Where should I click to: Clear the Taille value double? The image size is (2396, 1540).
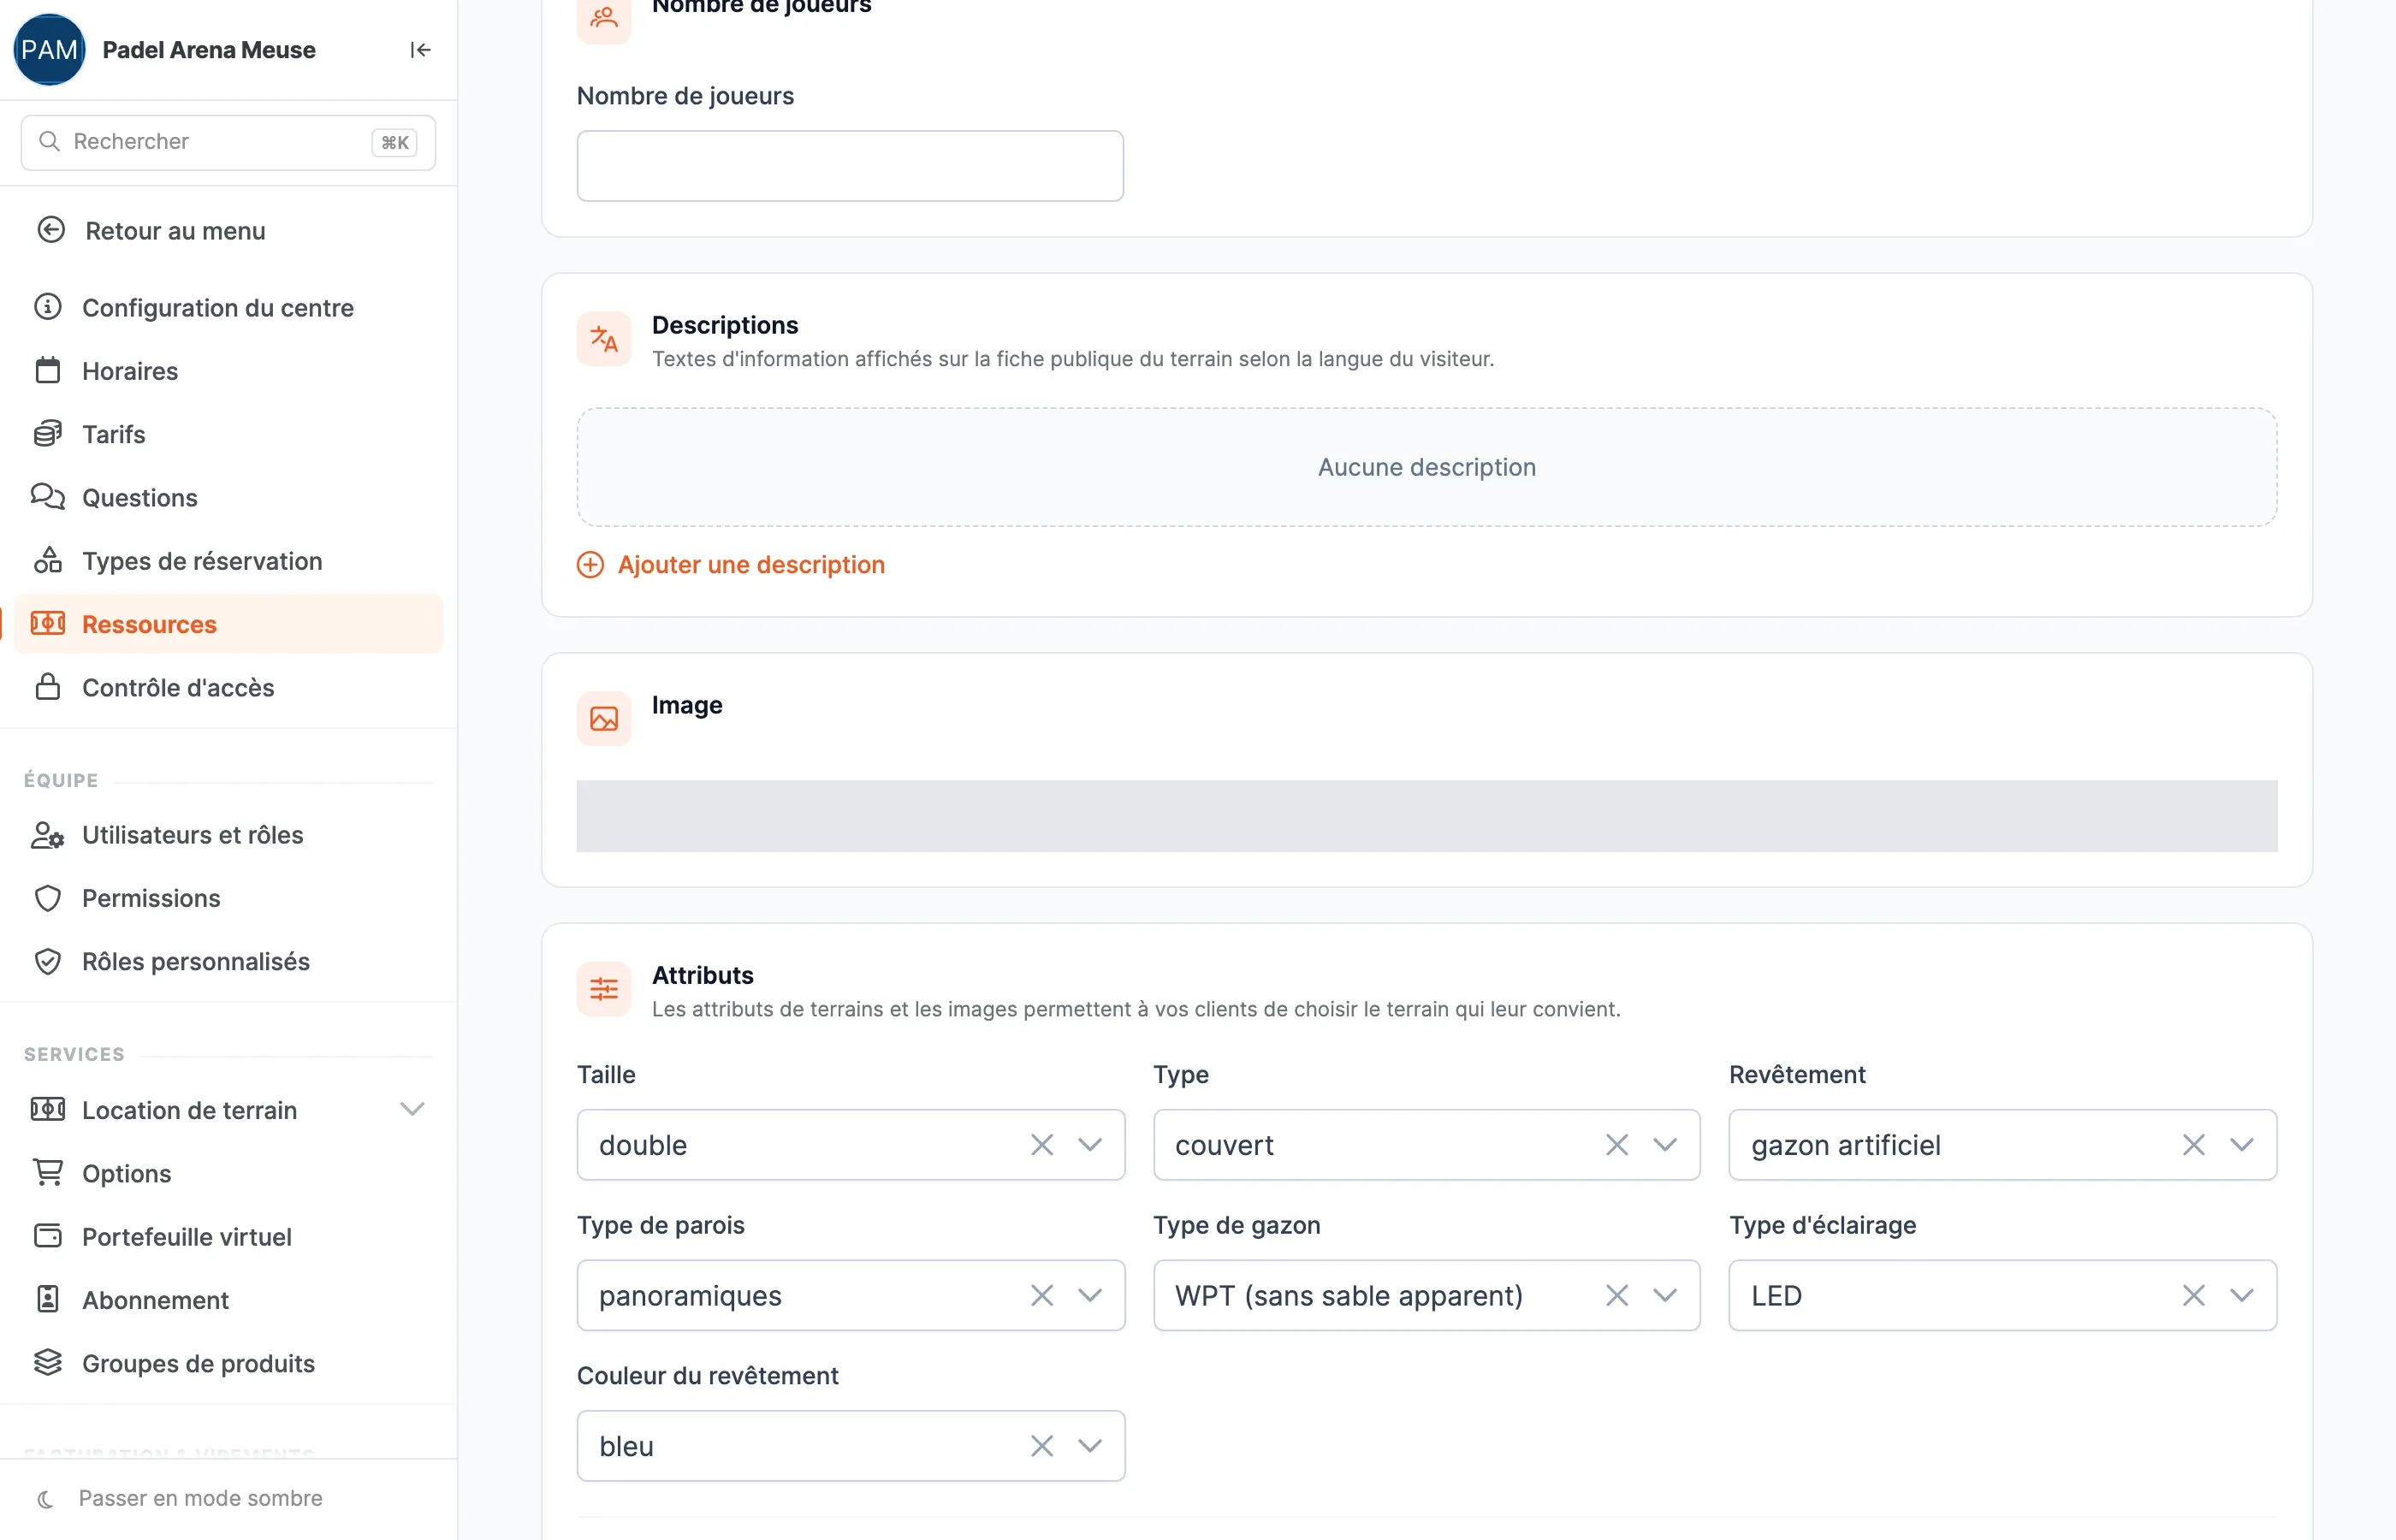[x=1042, y=1145]
